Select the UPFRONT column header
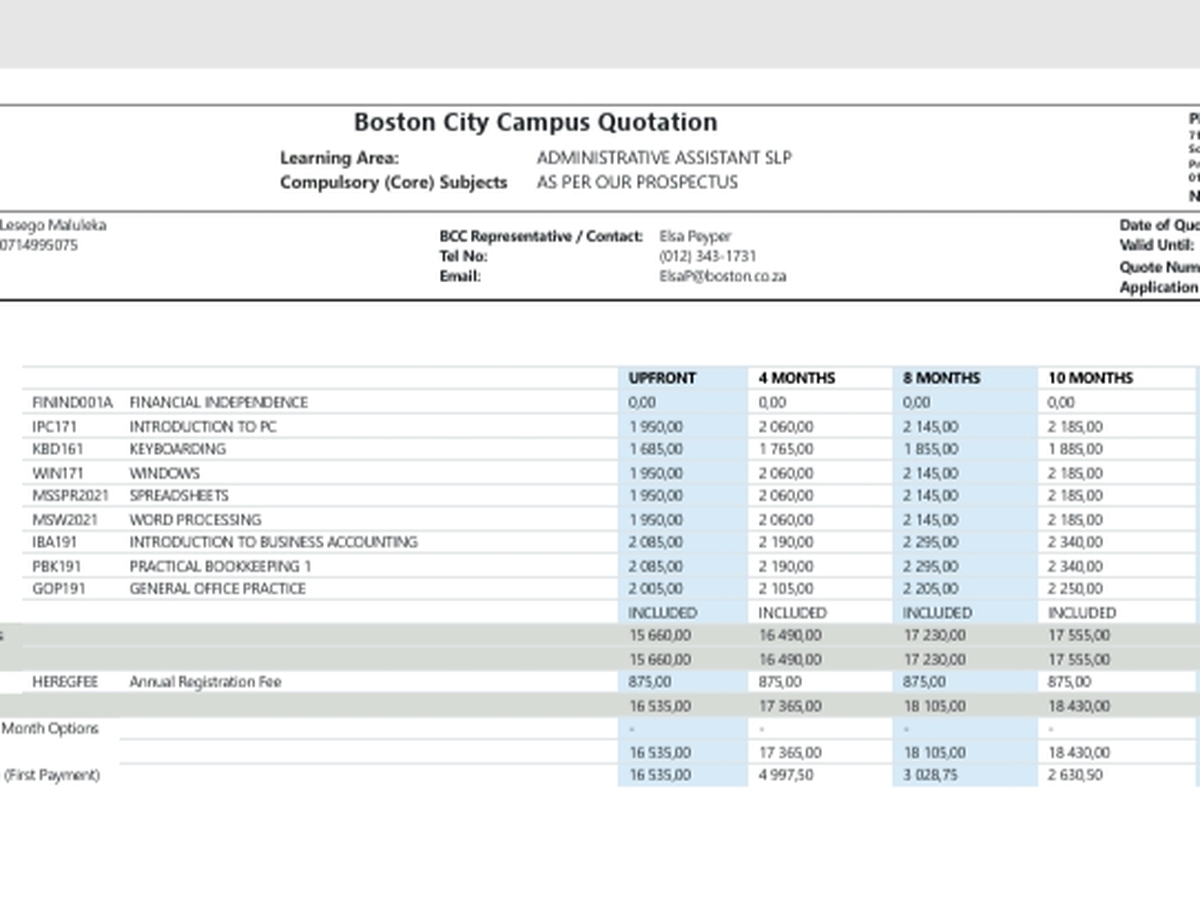This screenshot has height=900, width=1200. 662,378
